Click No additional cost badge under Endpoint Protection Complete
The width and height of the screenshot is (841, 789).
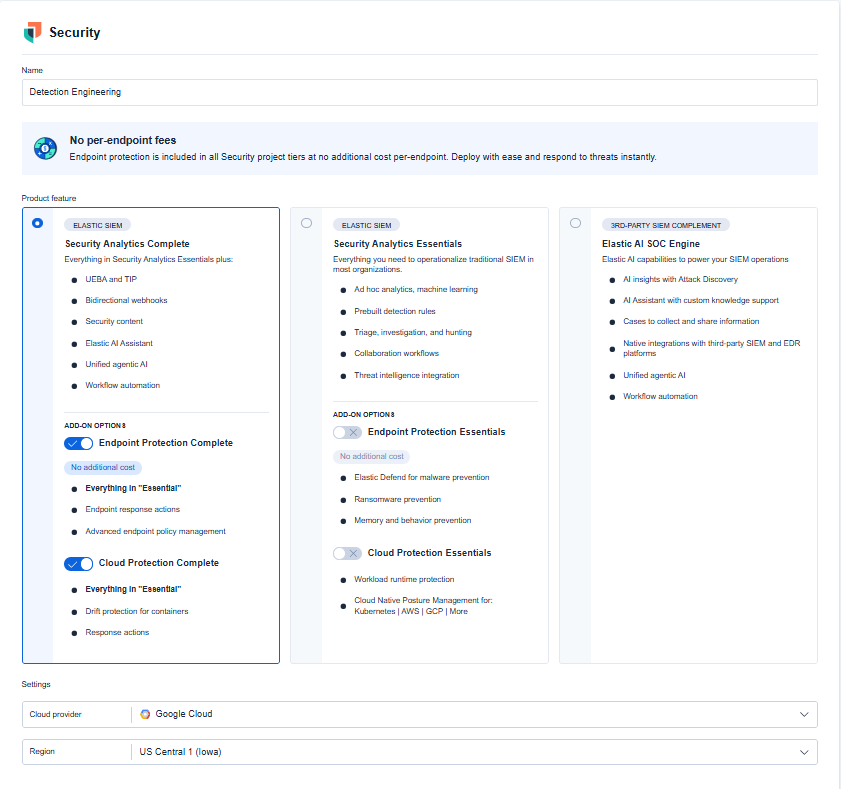tap(103, 467)
